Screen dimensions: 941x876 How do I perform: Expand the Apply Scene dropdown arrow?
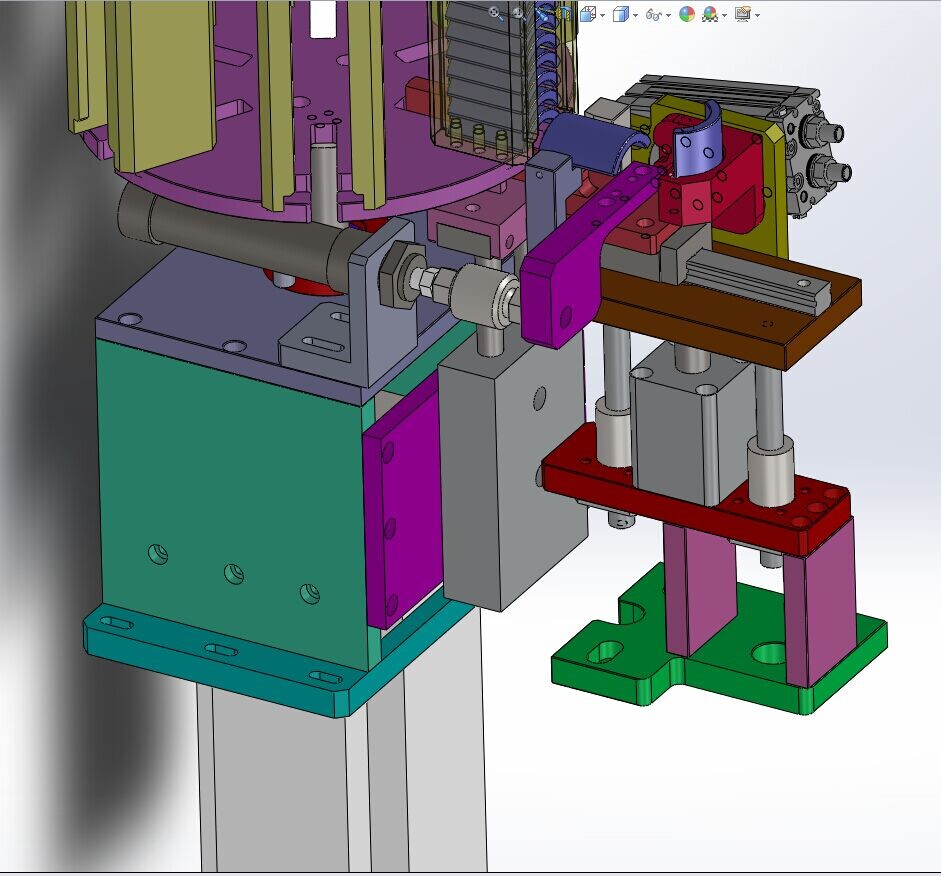coord(724,15)
